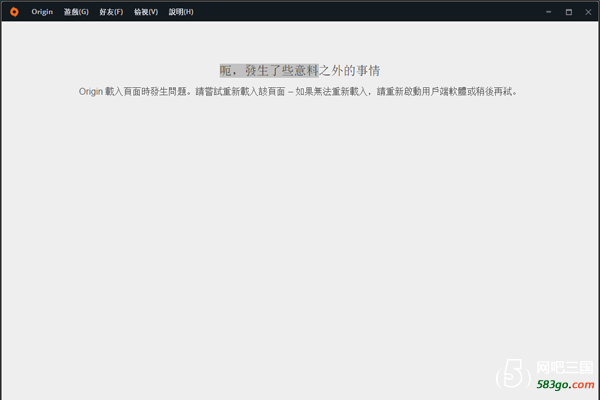
Task: Click the orange Origin logo icon
Action: pos(14,12)
